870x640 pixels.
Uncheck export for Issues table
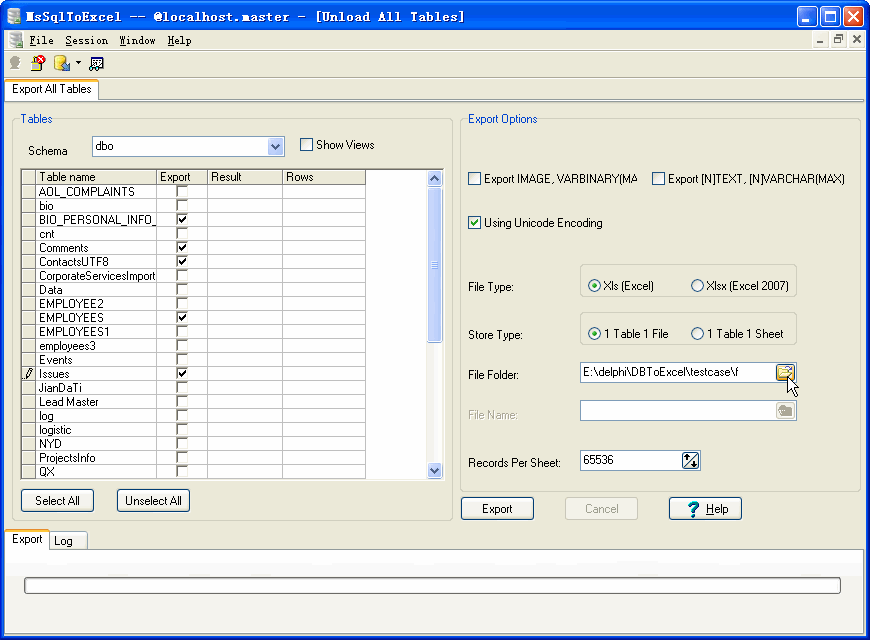181,374
